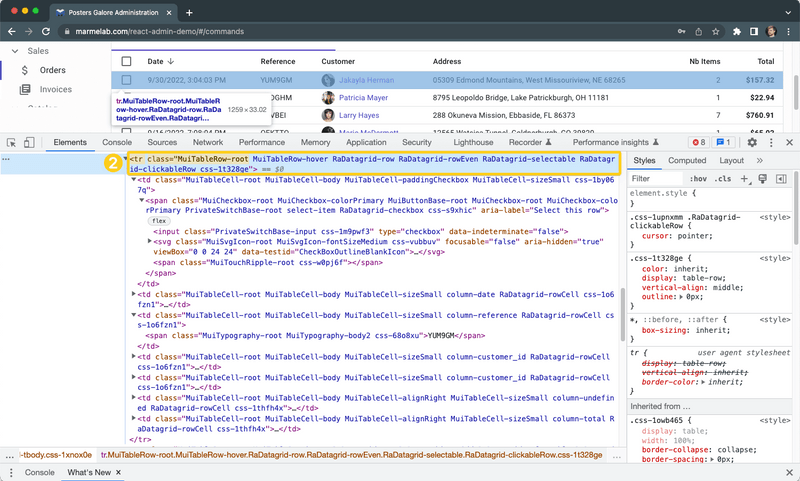This screenshot has height=481, width=800.
Task: Click the blue issues count badge
Action: [725, 143]
